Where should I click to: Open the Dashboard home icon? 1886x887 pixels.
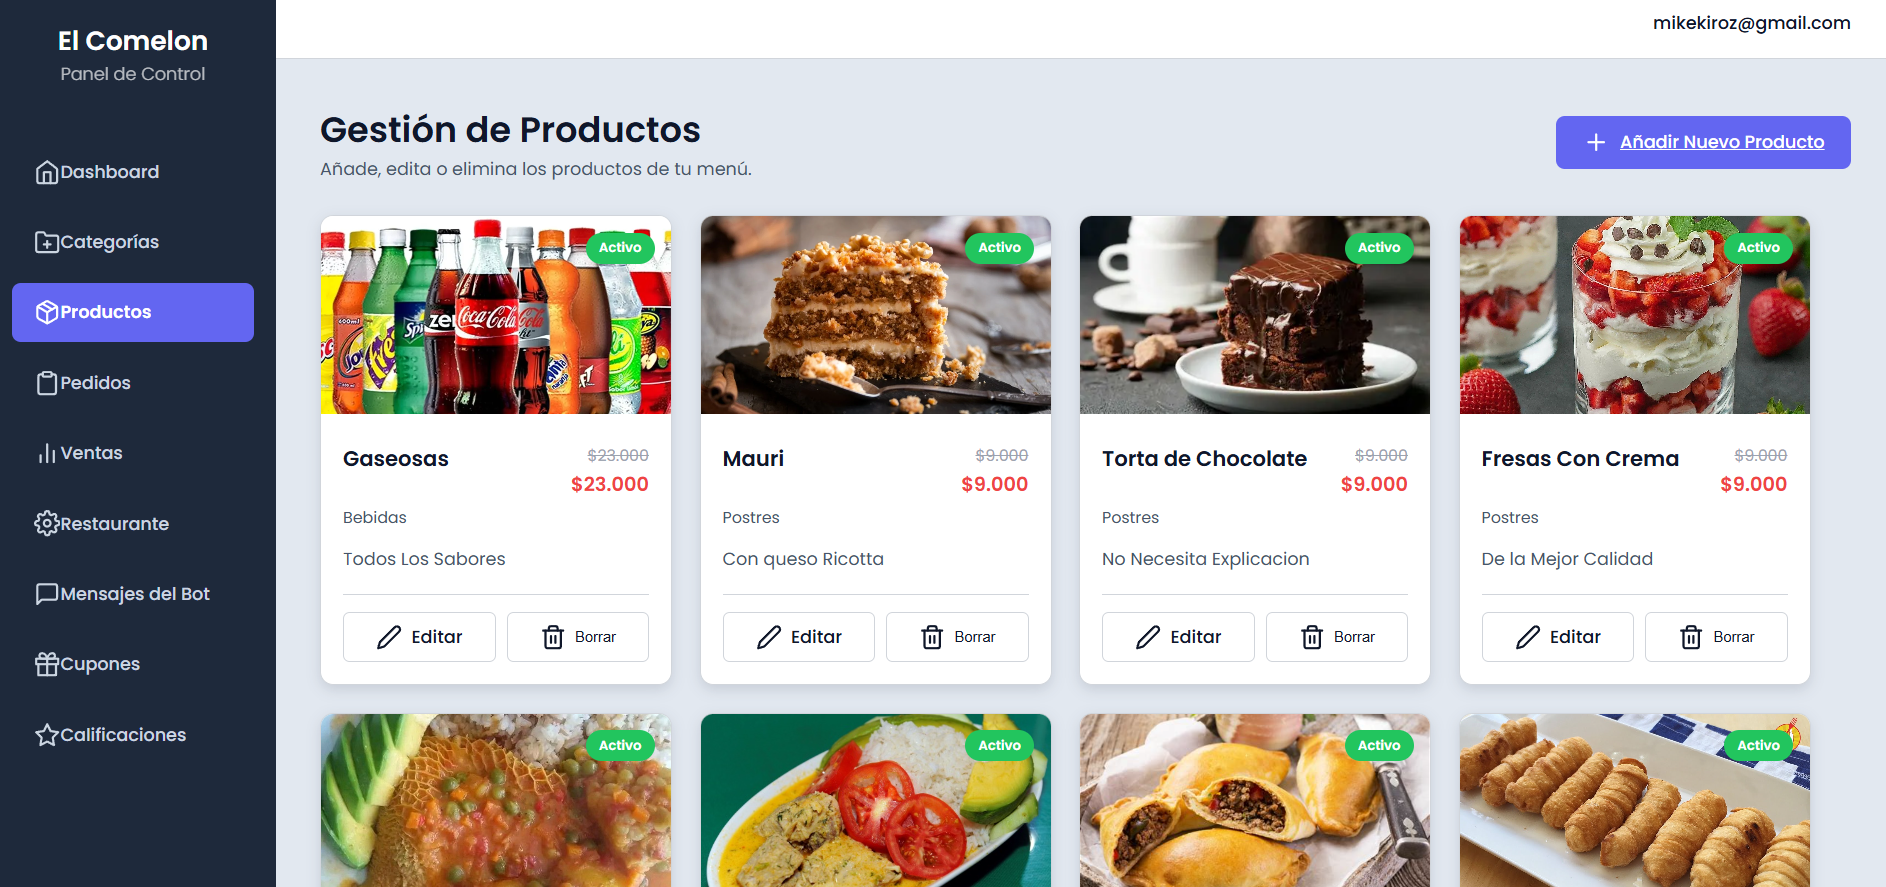pos(47,172)
